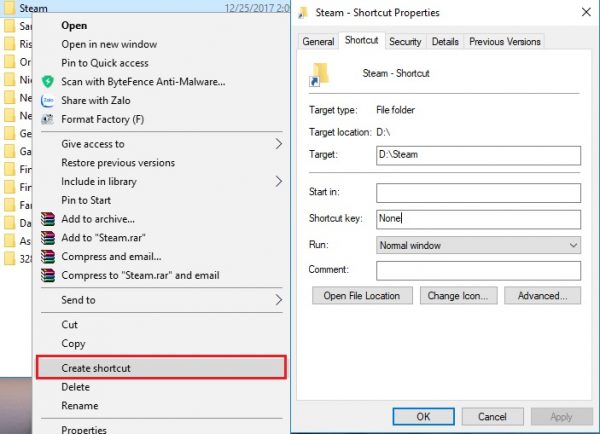Select Rename from context menu

pyautogui.click(x=80, y=406)
